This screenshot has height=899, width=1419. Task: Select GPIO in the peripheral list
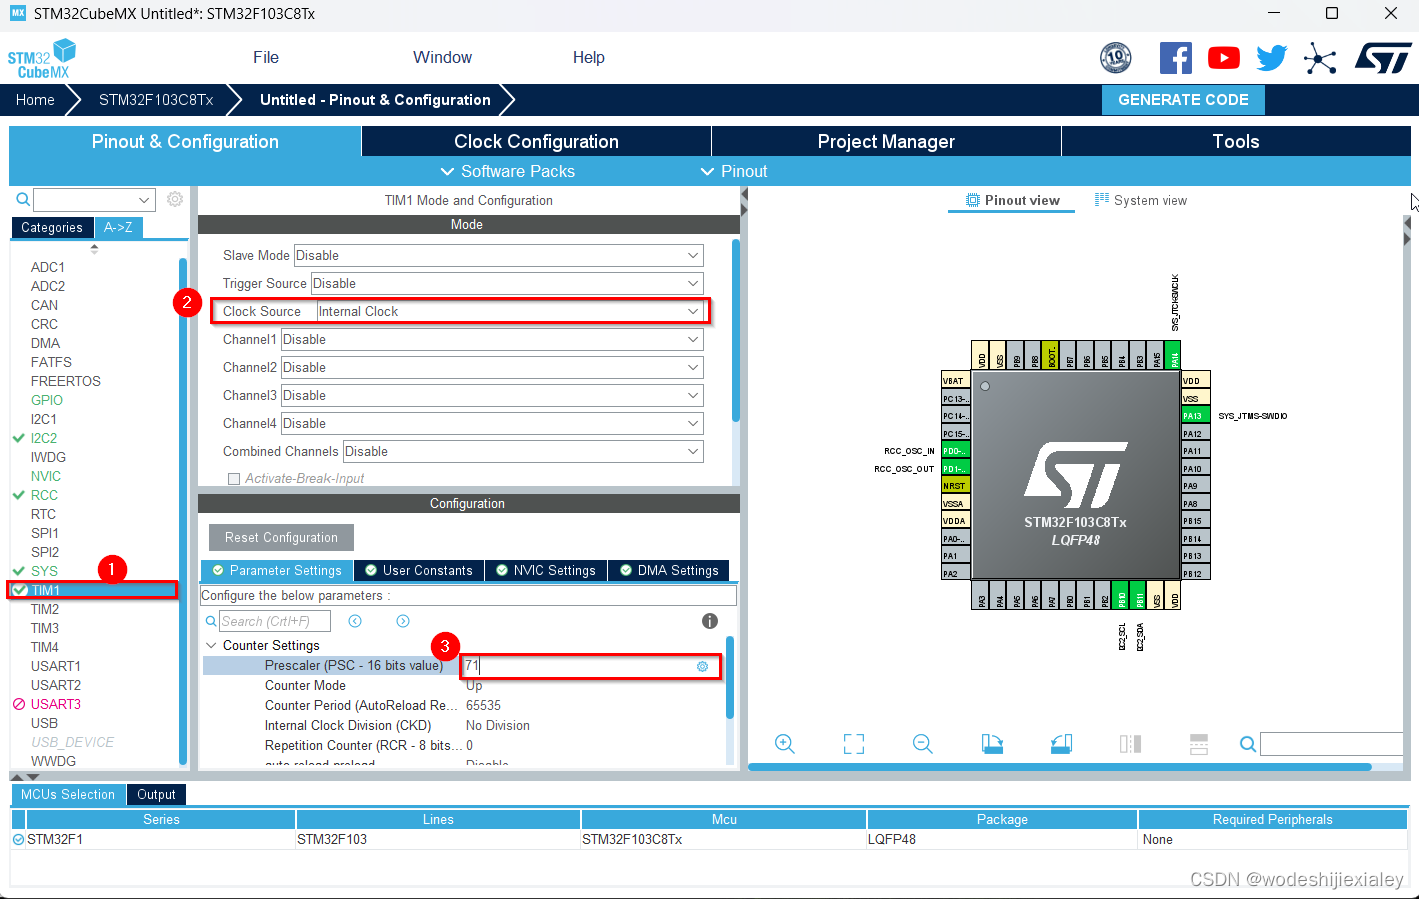47,401
